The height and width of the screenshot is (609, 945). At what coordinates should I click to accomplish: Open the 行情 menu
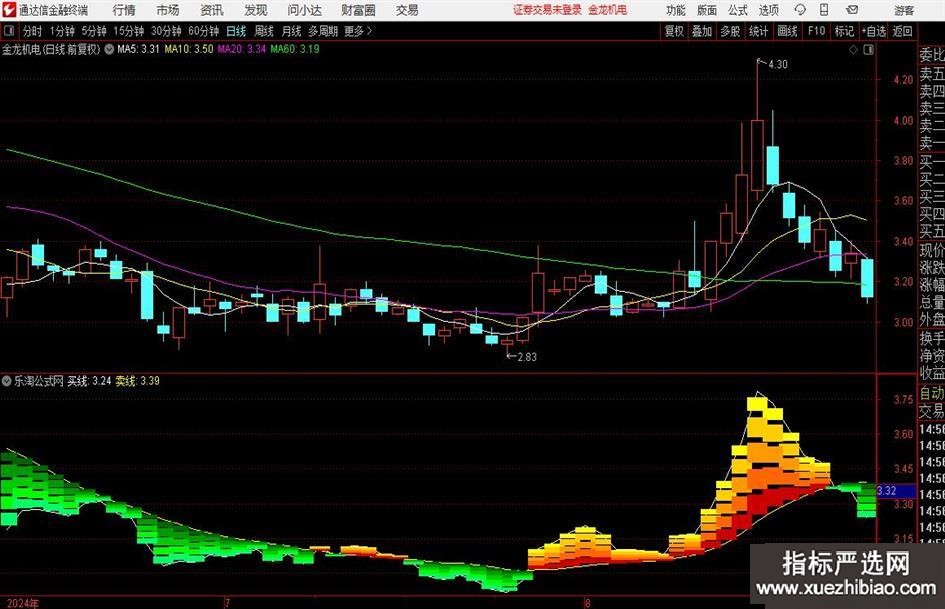click(124, 10)
